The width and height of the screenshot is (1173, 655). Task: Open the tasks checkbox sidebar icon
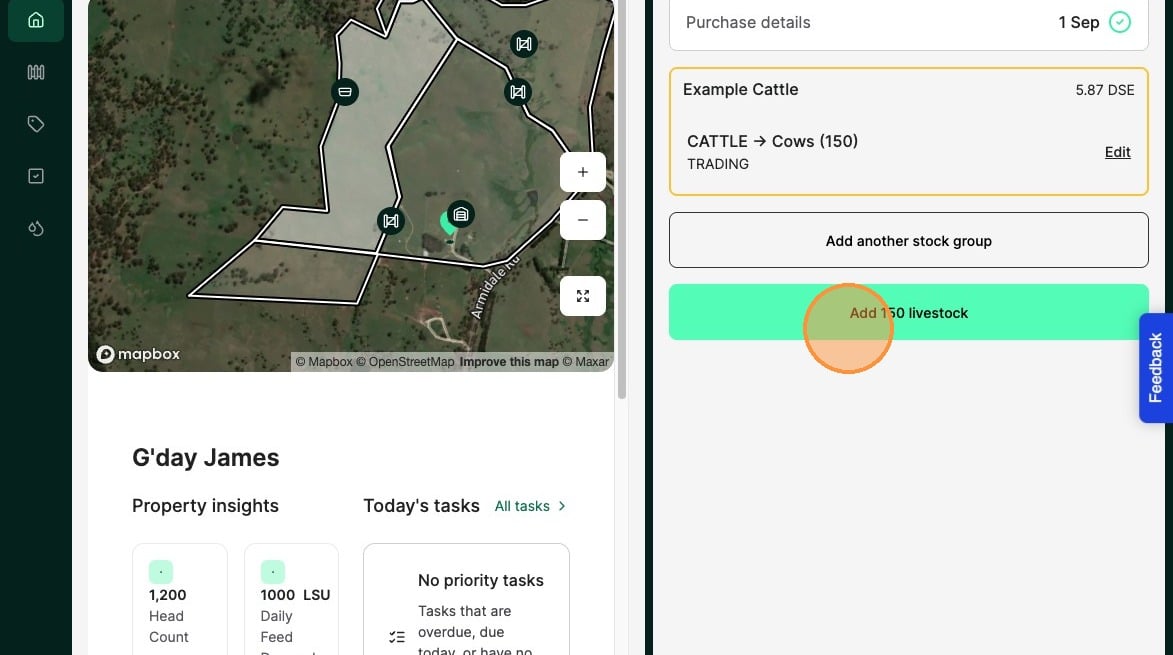[35, 176]
